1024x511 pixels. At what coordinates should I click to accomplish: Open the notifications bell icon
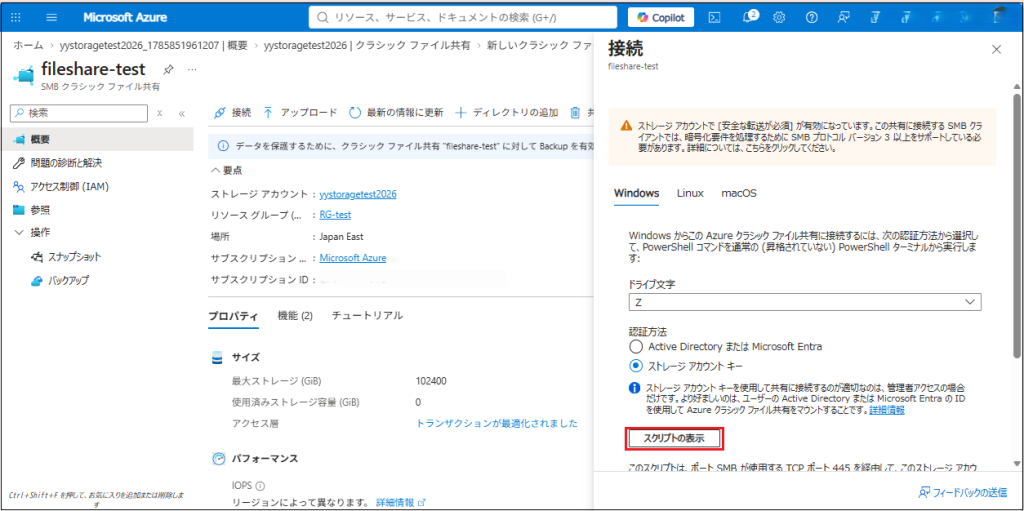[x=748, y=18]
